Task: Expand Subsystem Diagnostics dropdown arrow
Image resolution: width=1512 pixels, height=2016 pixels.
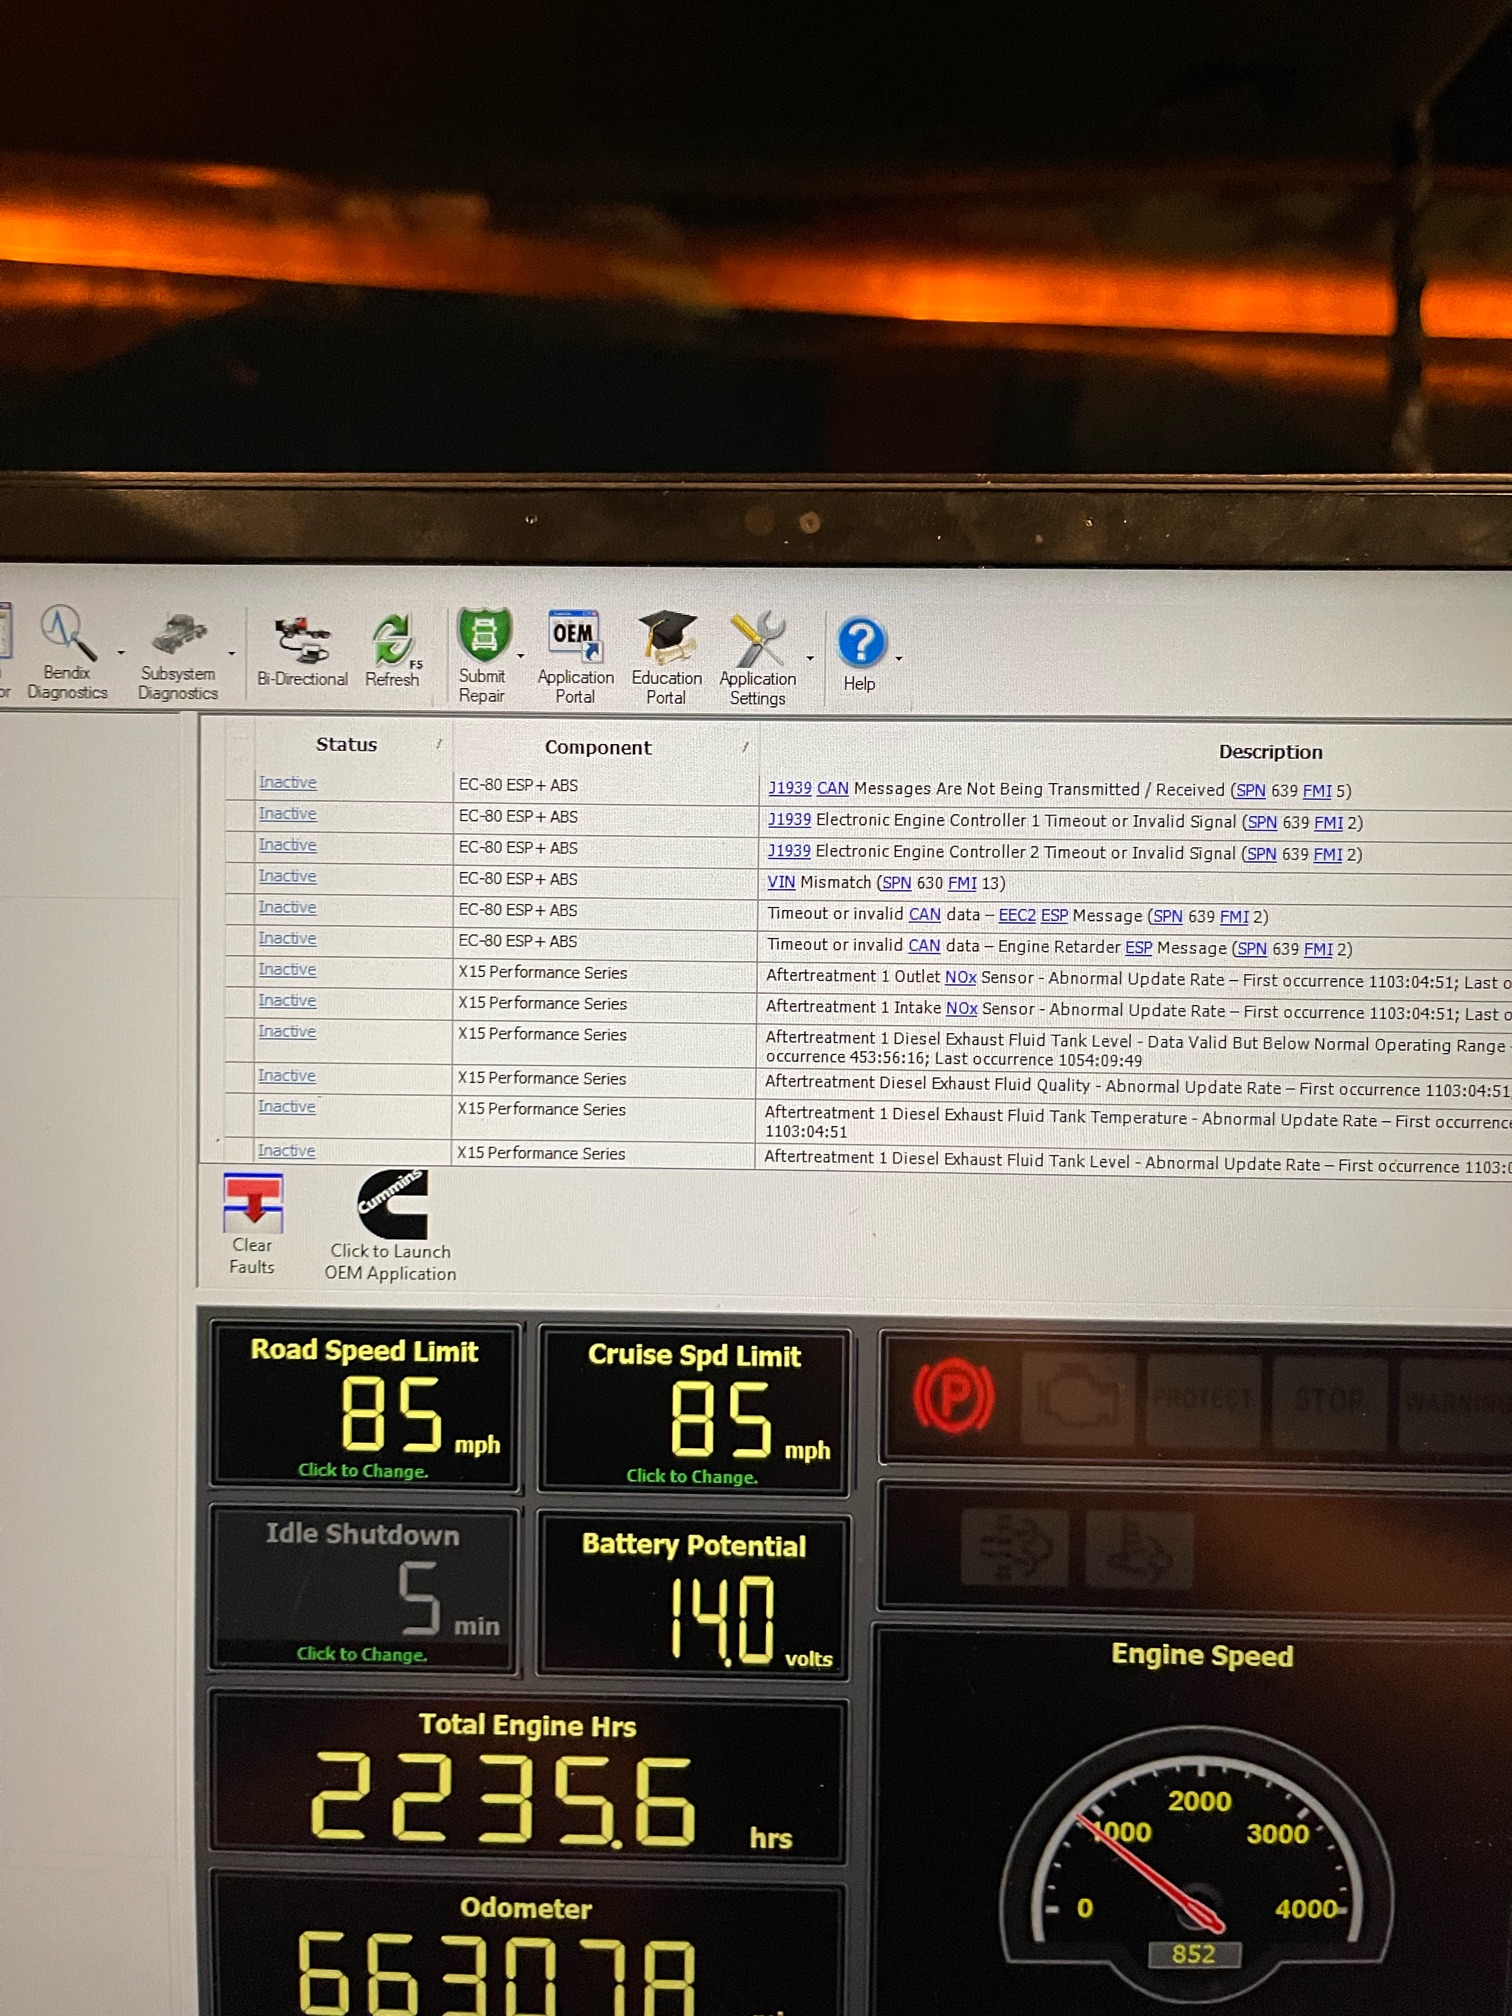Action: [x=231, y=654]
